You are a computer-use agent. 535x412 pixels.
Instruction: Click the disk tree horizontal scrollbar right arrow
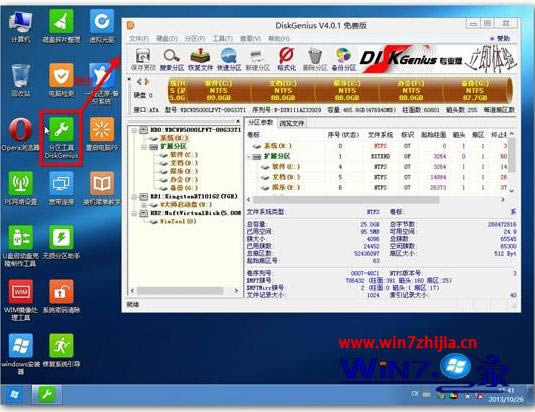click(236, 291)
